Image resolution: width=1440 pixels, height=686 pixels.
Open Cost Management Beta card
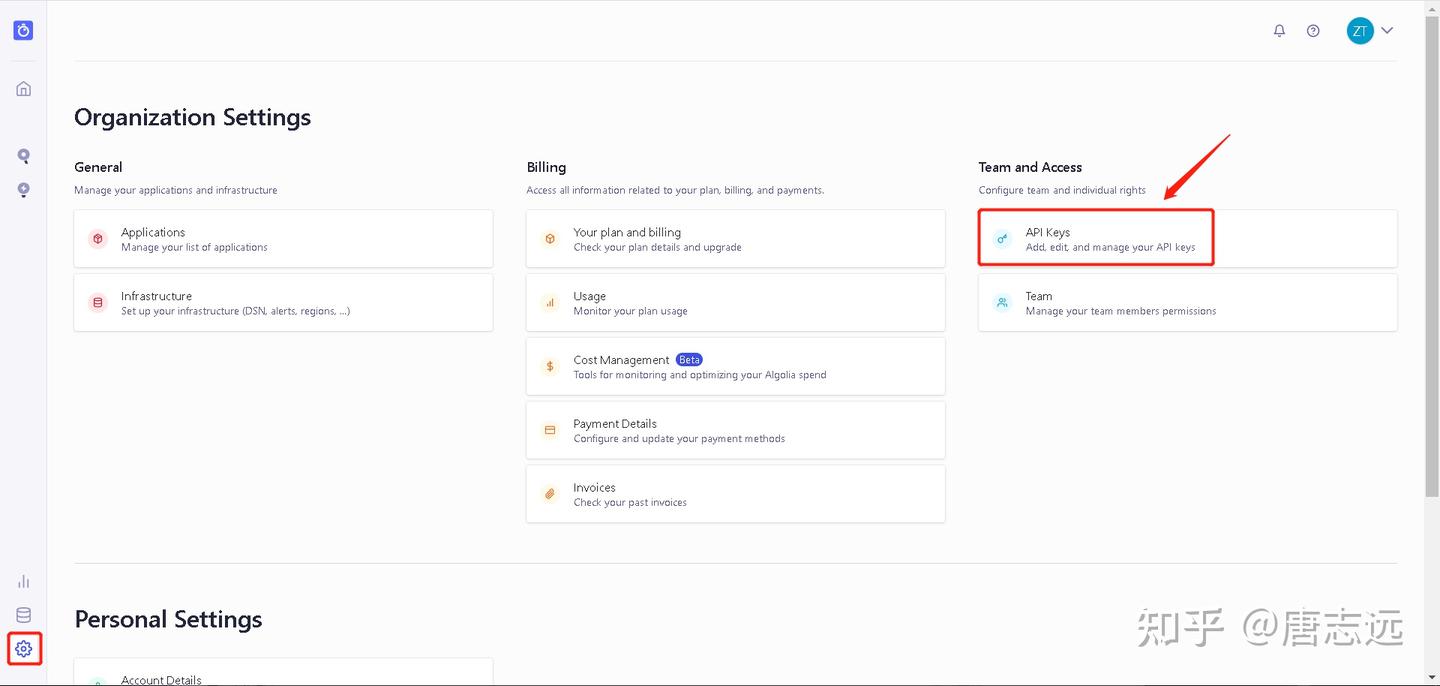point(735,367)
